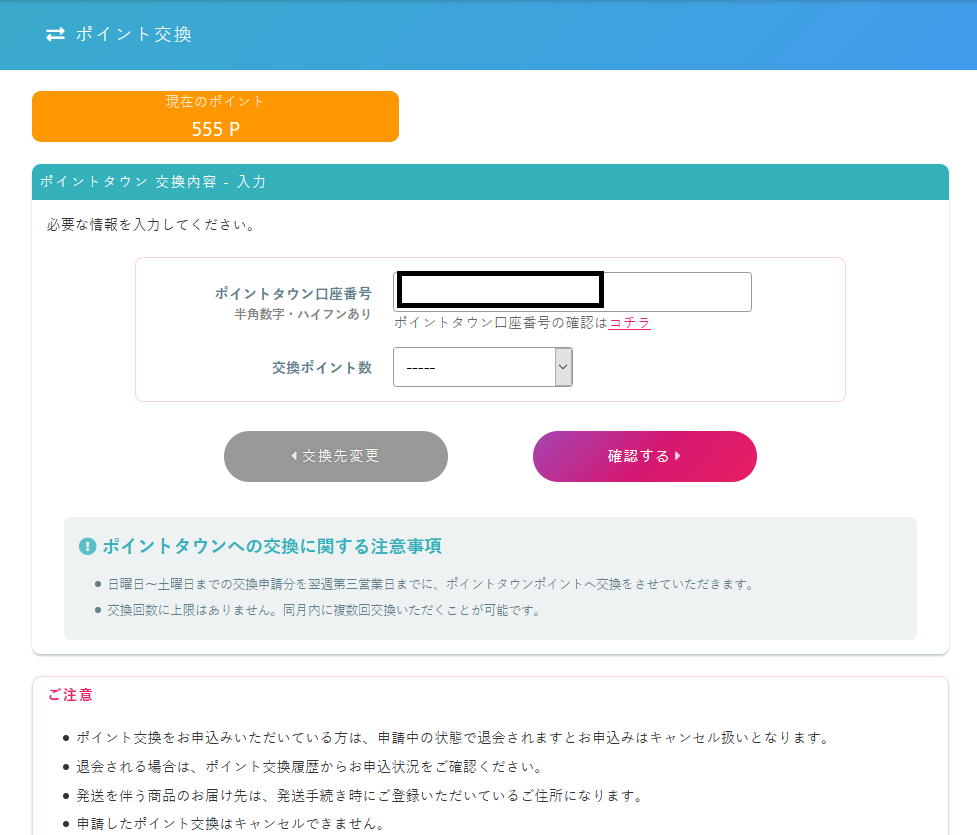The image size is (977, 835).
Task: Open the コチラ account number link
Action: 630,323
